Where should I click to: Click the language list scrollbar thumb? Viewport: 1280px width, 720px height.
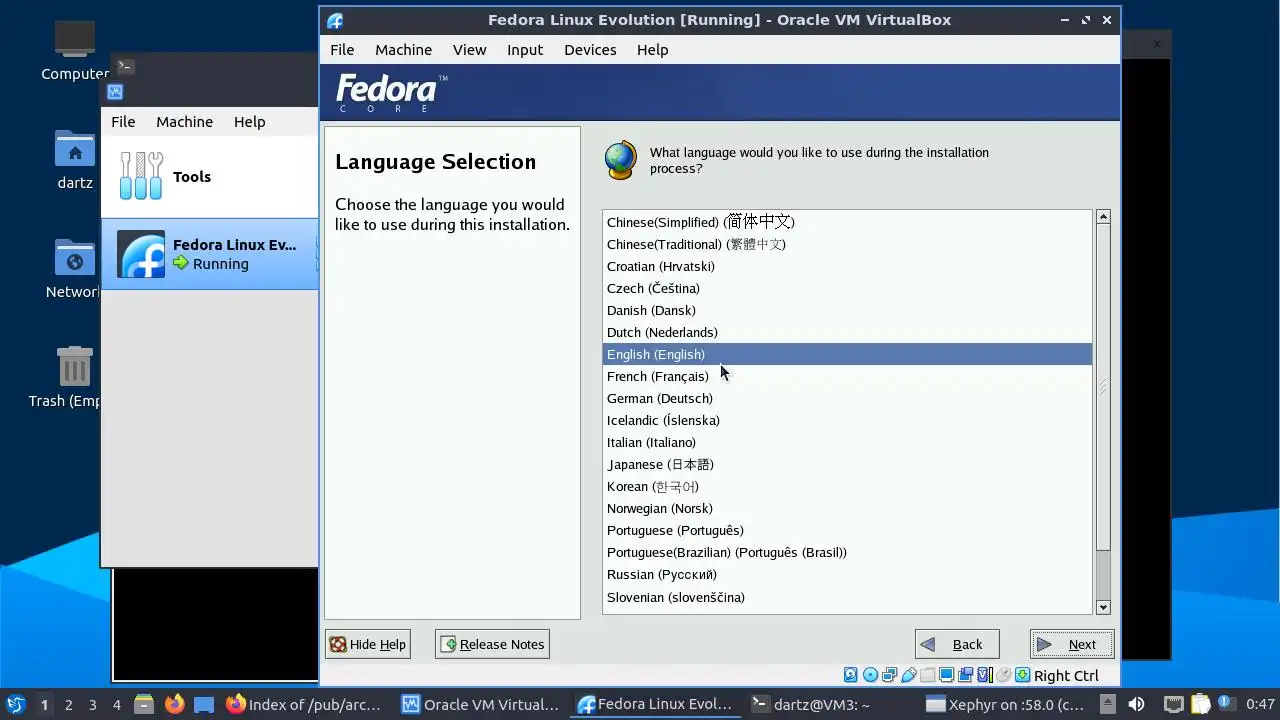1103,387
